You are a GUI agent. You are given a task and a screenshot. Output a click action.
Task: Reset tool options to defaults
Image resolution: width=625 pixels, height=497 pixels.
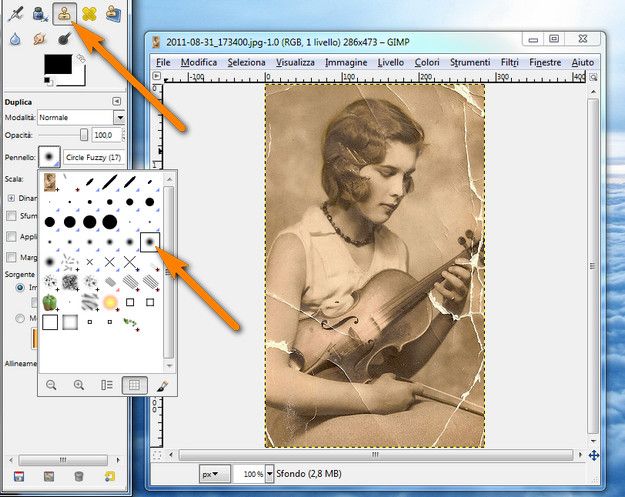pyautogui.click(x=110, y=476)
